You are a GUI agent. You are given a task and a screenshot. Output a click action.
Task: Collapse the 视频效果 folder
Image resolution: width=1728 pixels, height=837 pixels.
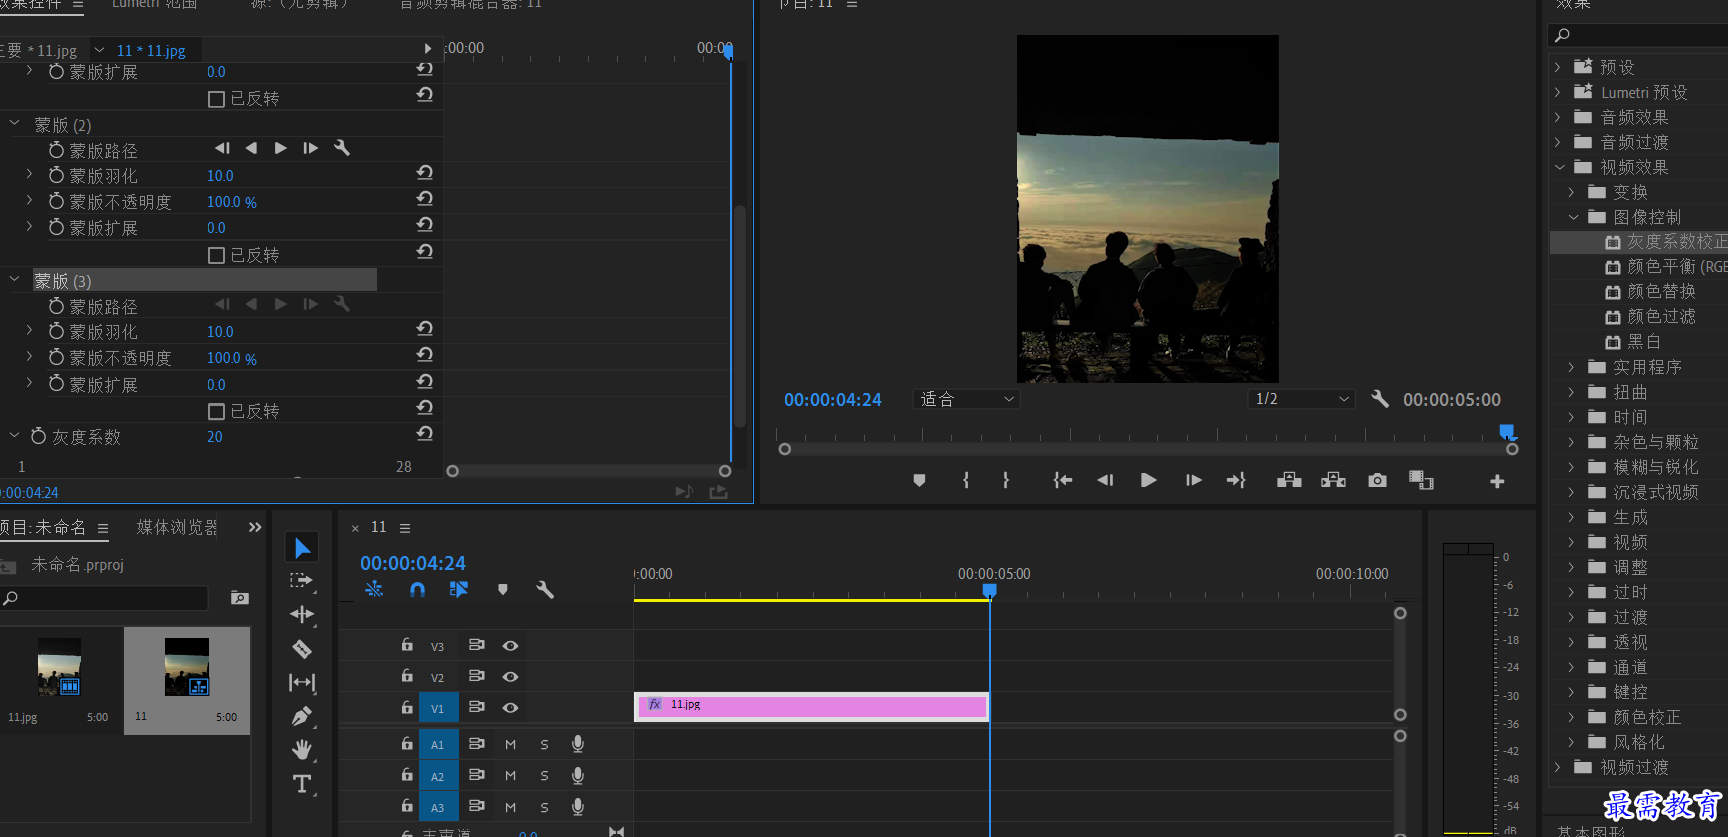1558,167
